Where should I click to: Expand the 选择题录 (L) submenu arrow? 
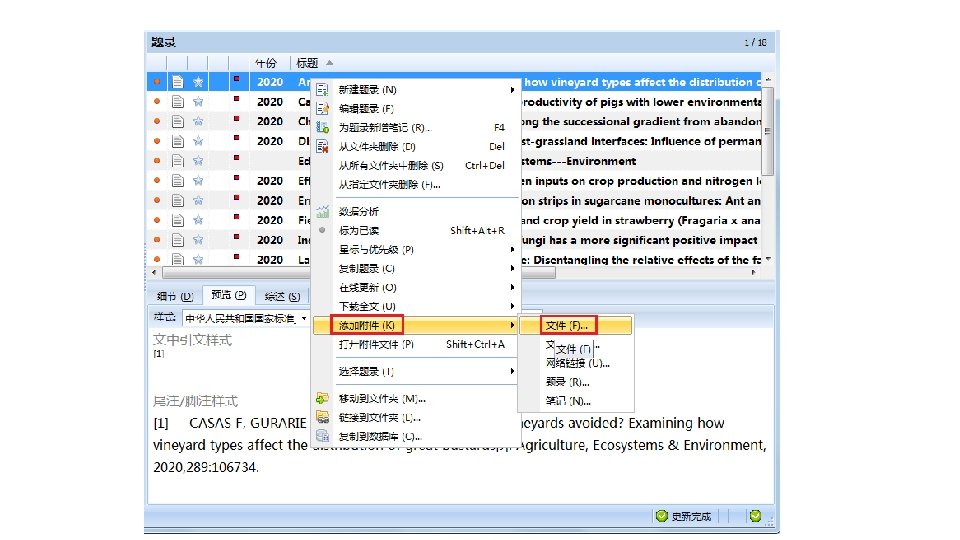pos(512,371)
